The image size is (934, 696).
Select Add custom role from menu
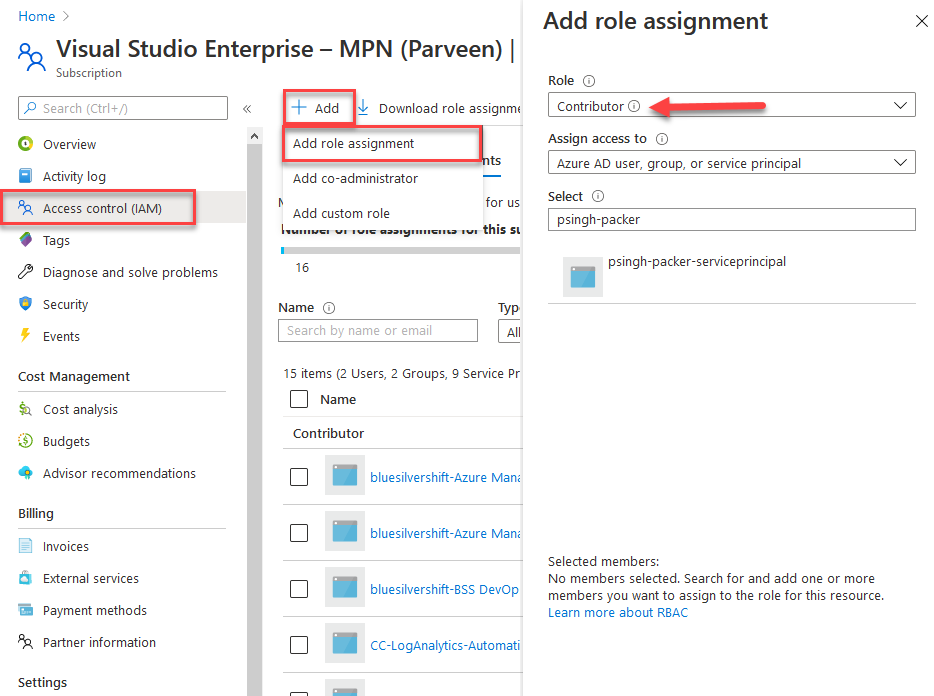[x=341, y=213]
